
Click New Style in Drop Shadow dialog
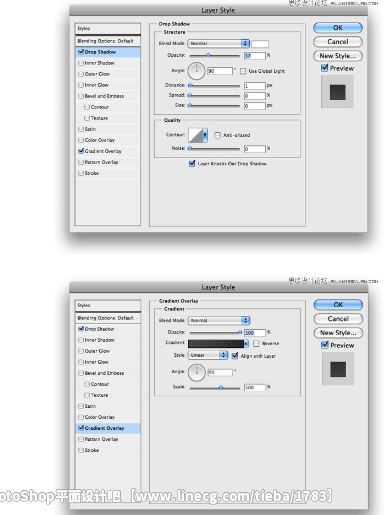(x=338, y=56)
